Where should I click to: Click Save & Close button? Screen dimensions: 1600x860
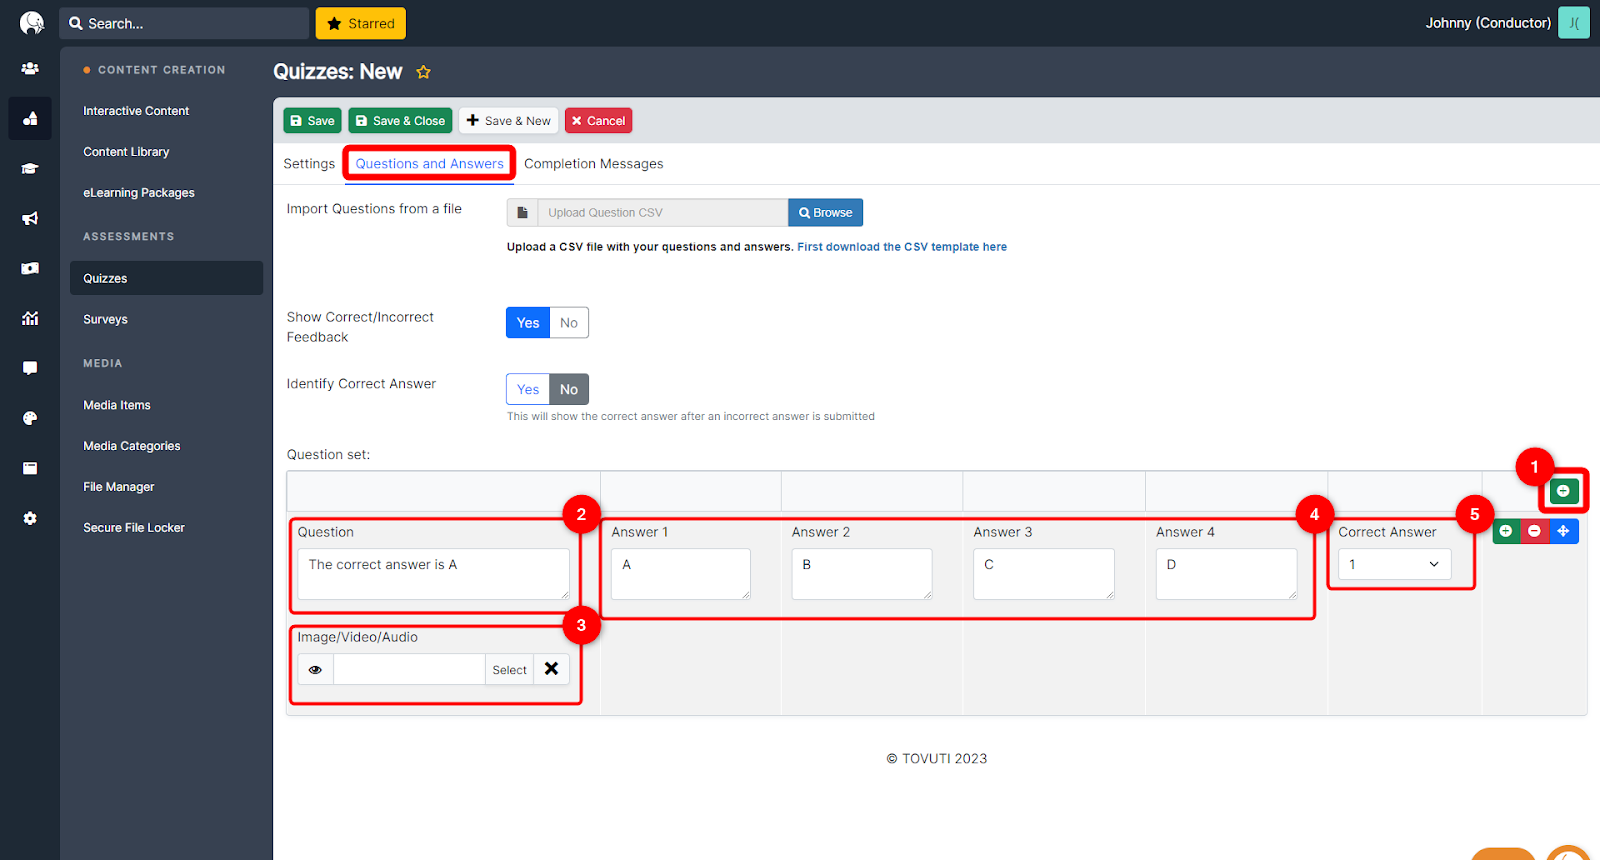pos(400,121)
